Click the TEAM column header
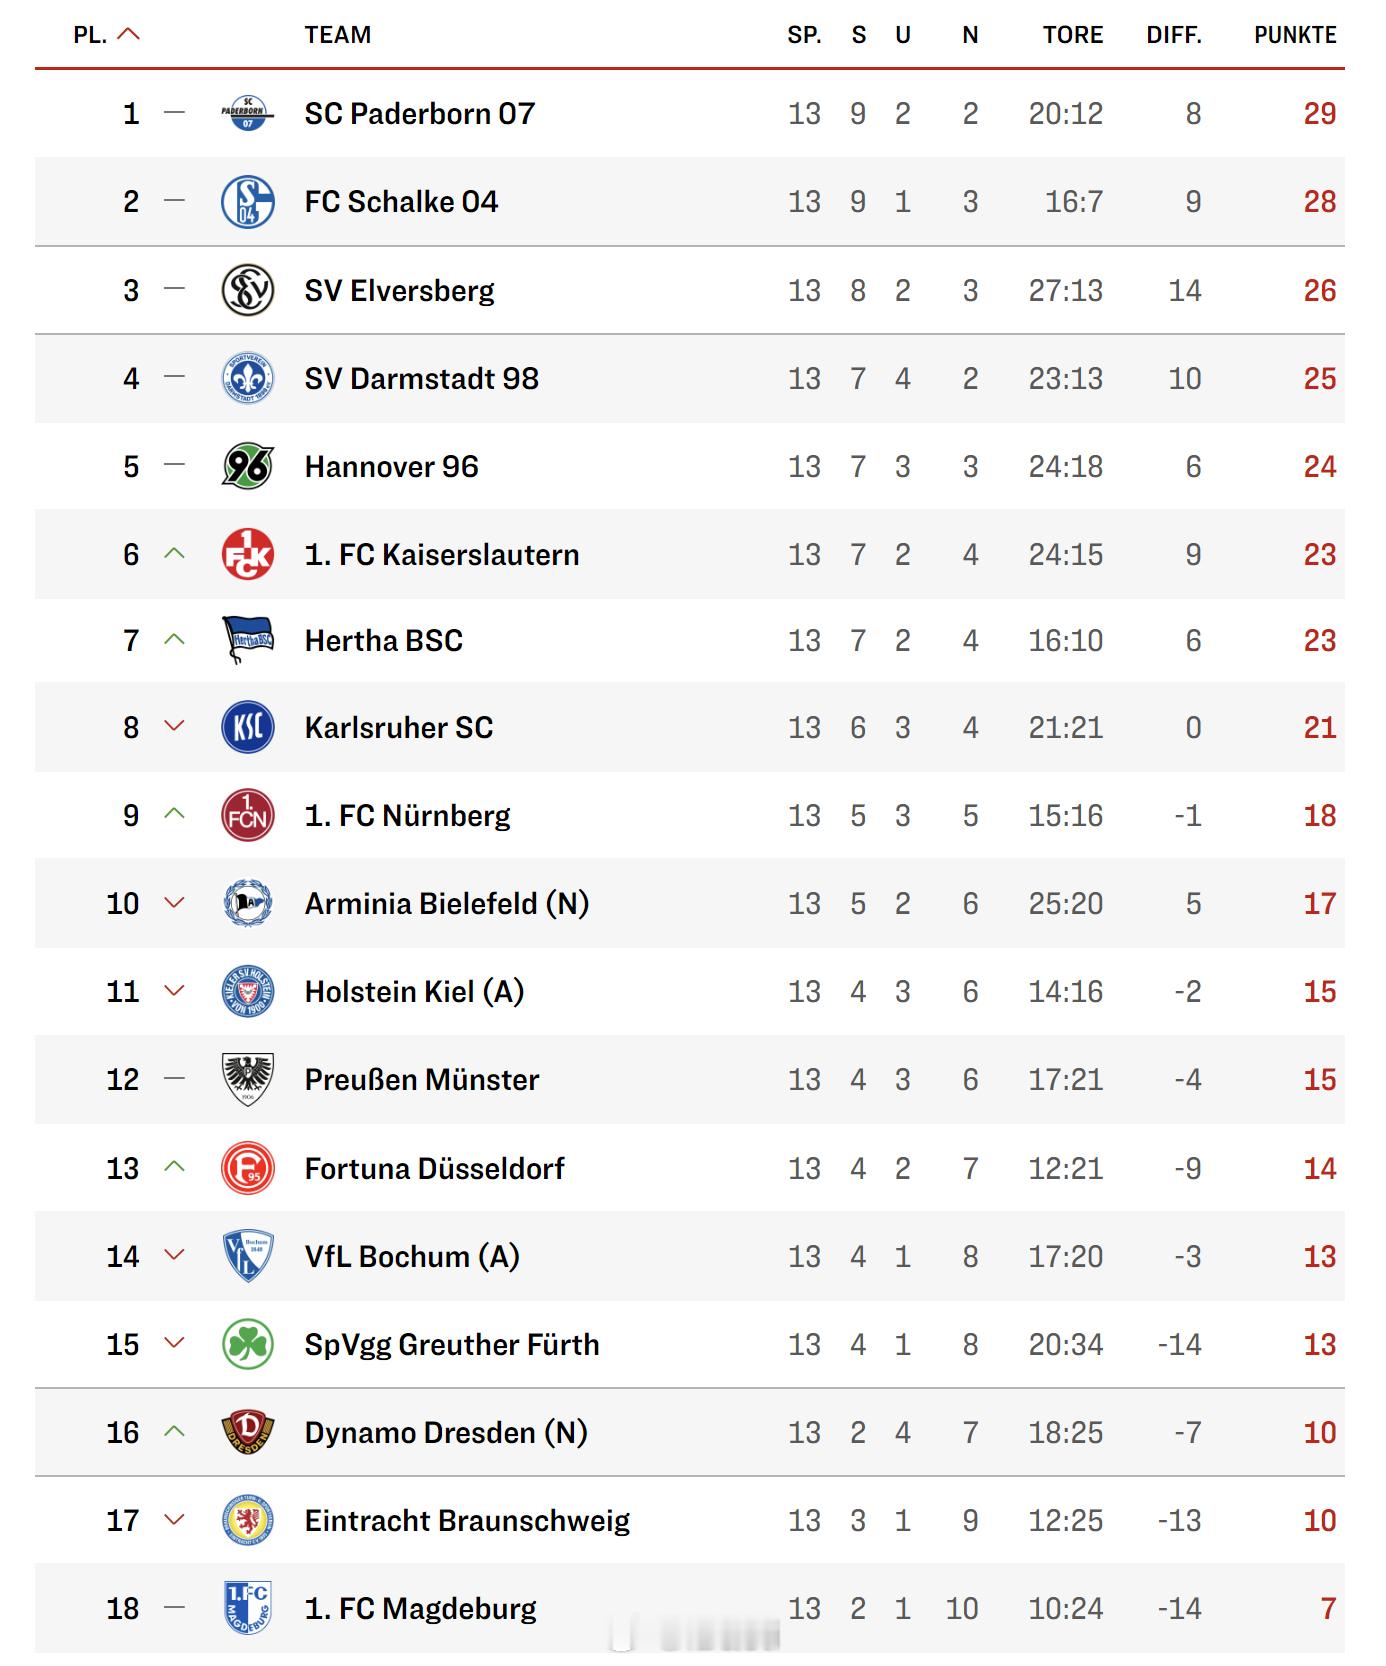The width and height of the screenshot is (1386, 1666). [x=337, y=35]
